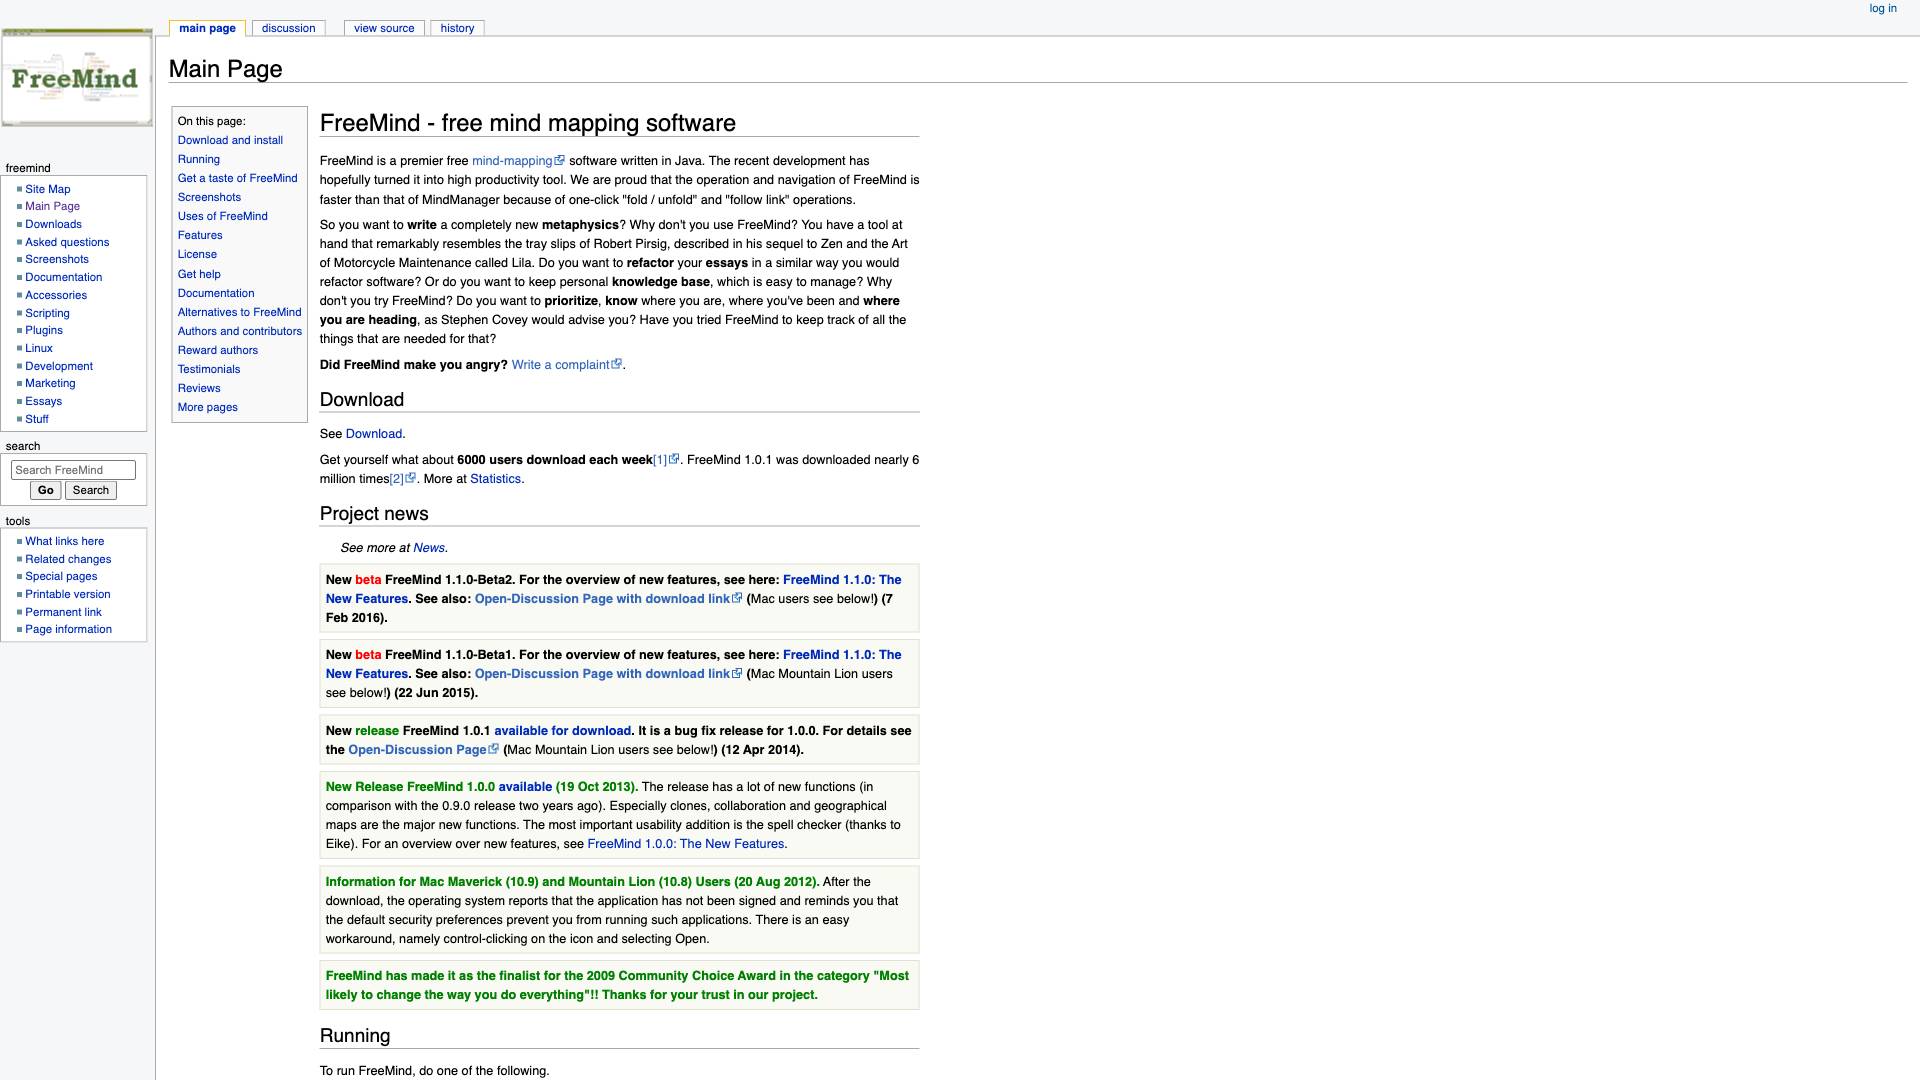The height and width of the screenshot is (1080, 1920).
Task: Open the history tab
Action: (x=457, y=28)
